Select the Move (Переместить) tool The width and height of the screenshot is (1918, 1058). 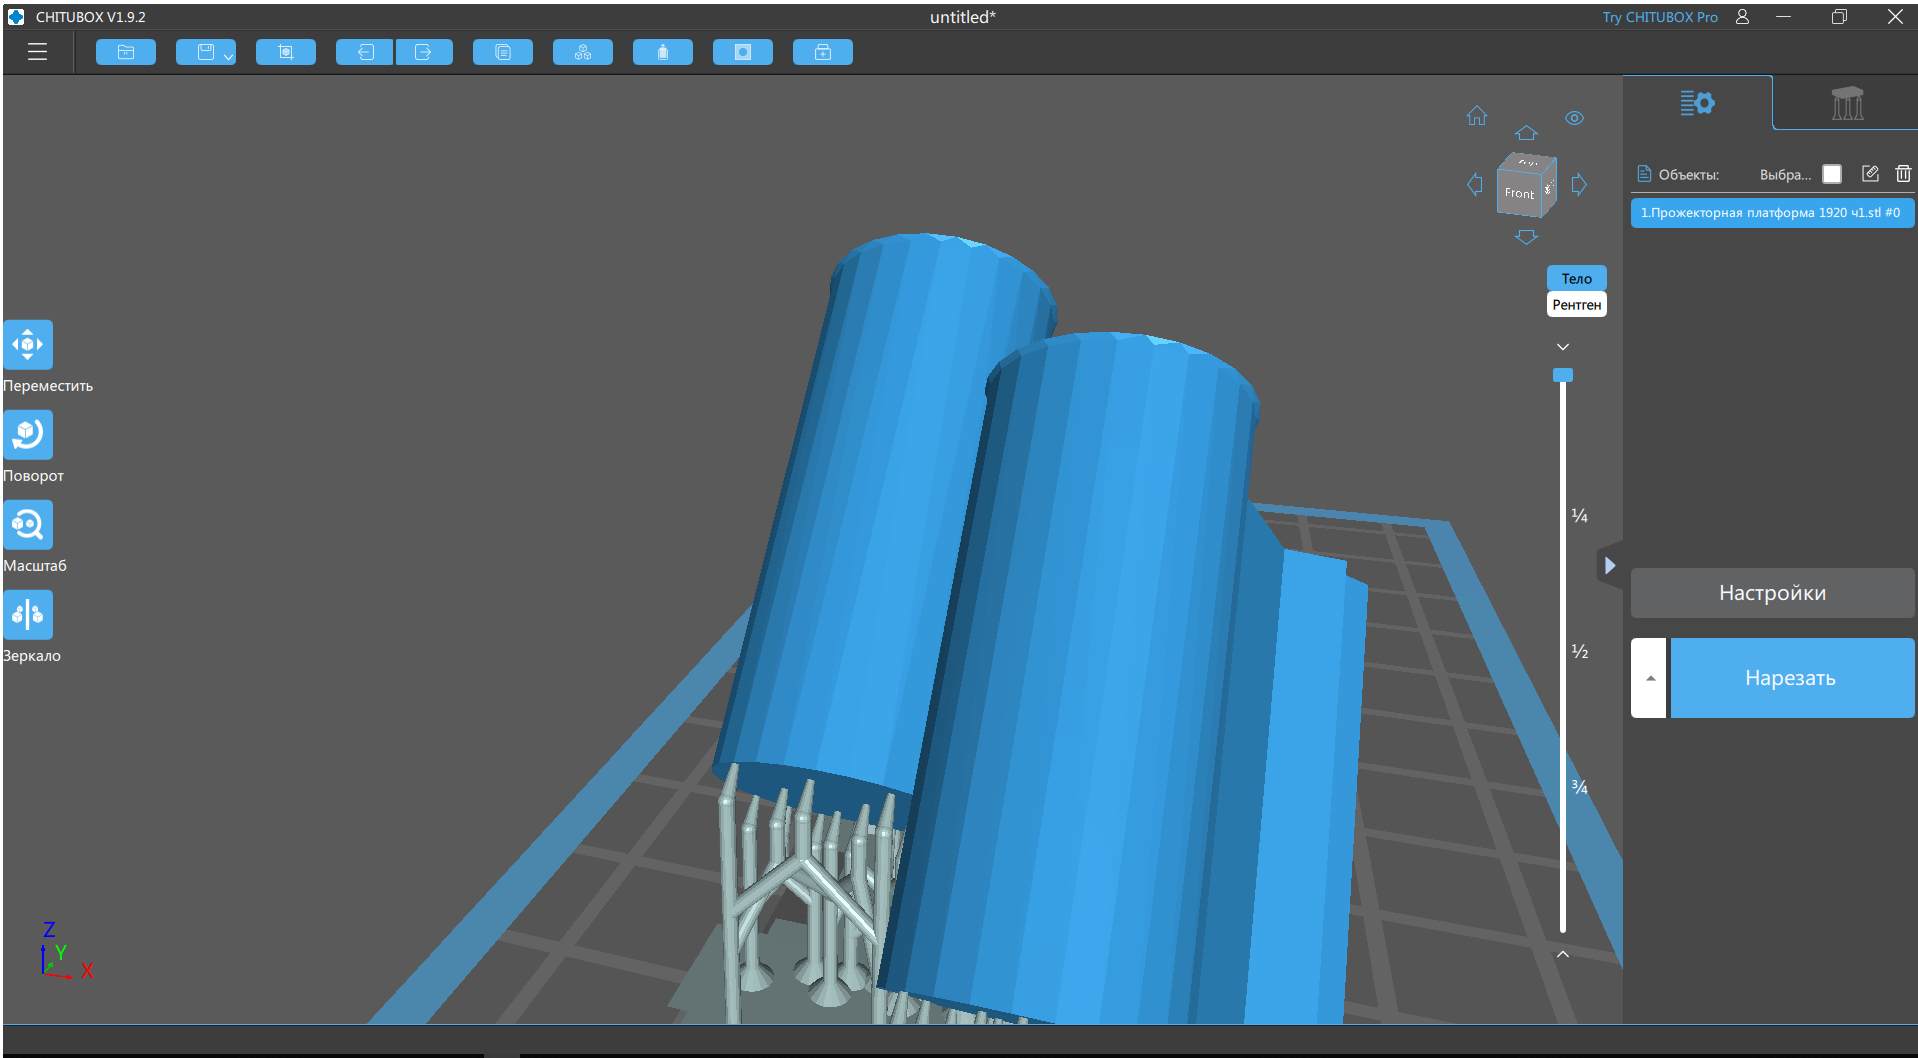pos(28,345)
